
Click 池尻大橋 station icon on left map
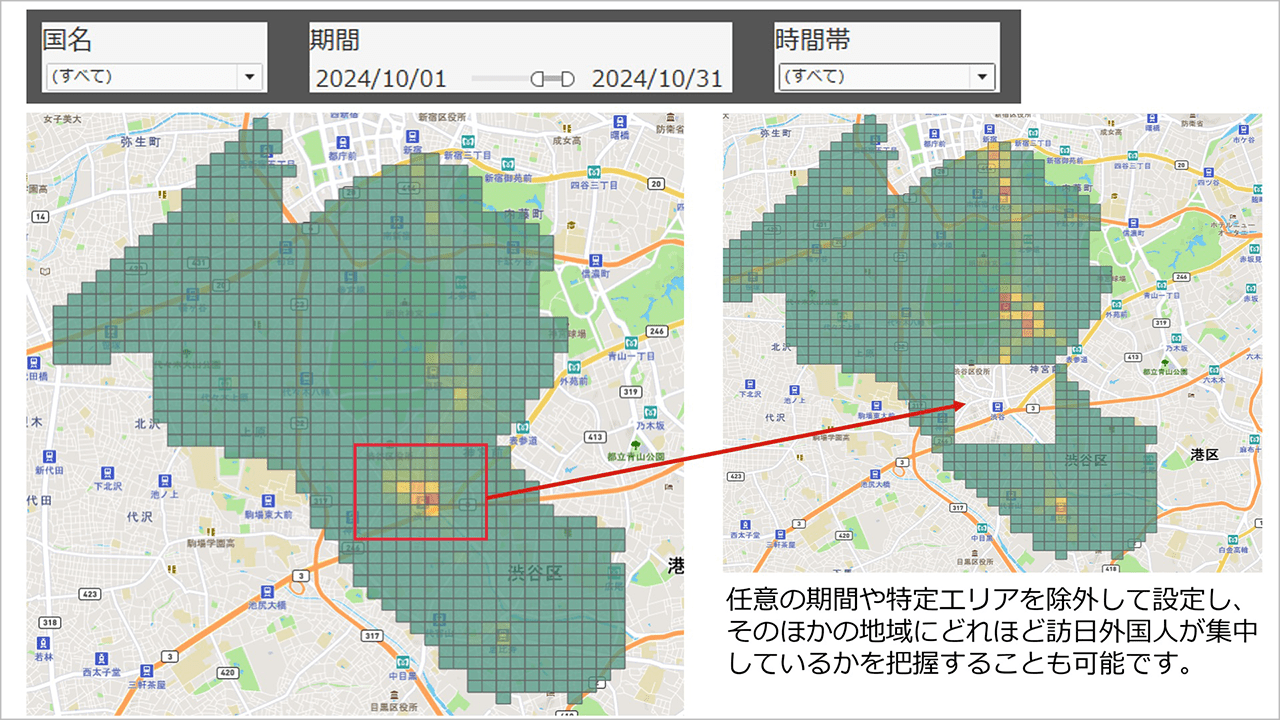pyautogui.click(x=266, y=590)
